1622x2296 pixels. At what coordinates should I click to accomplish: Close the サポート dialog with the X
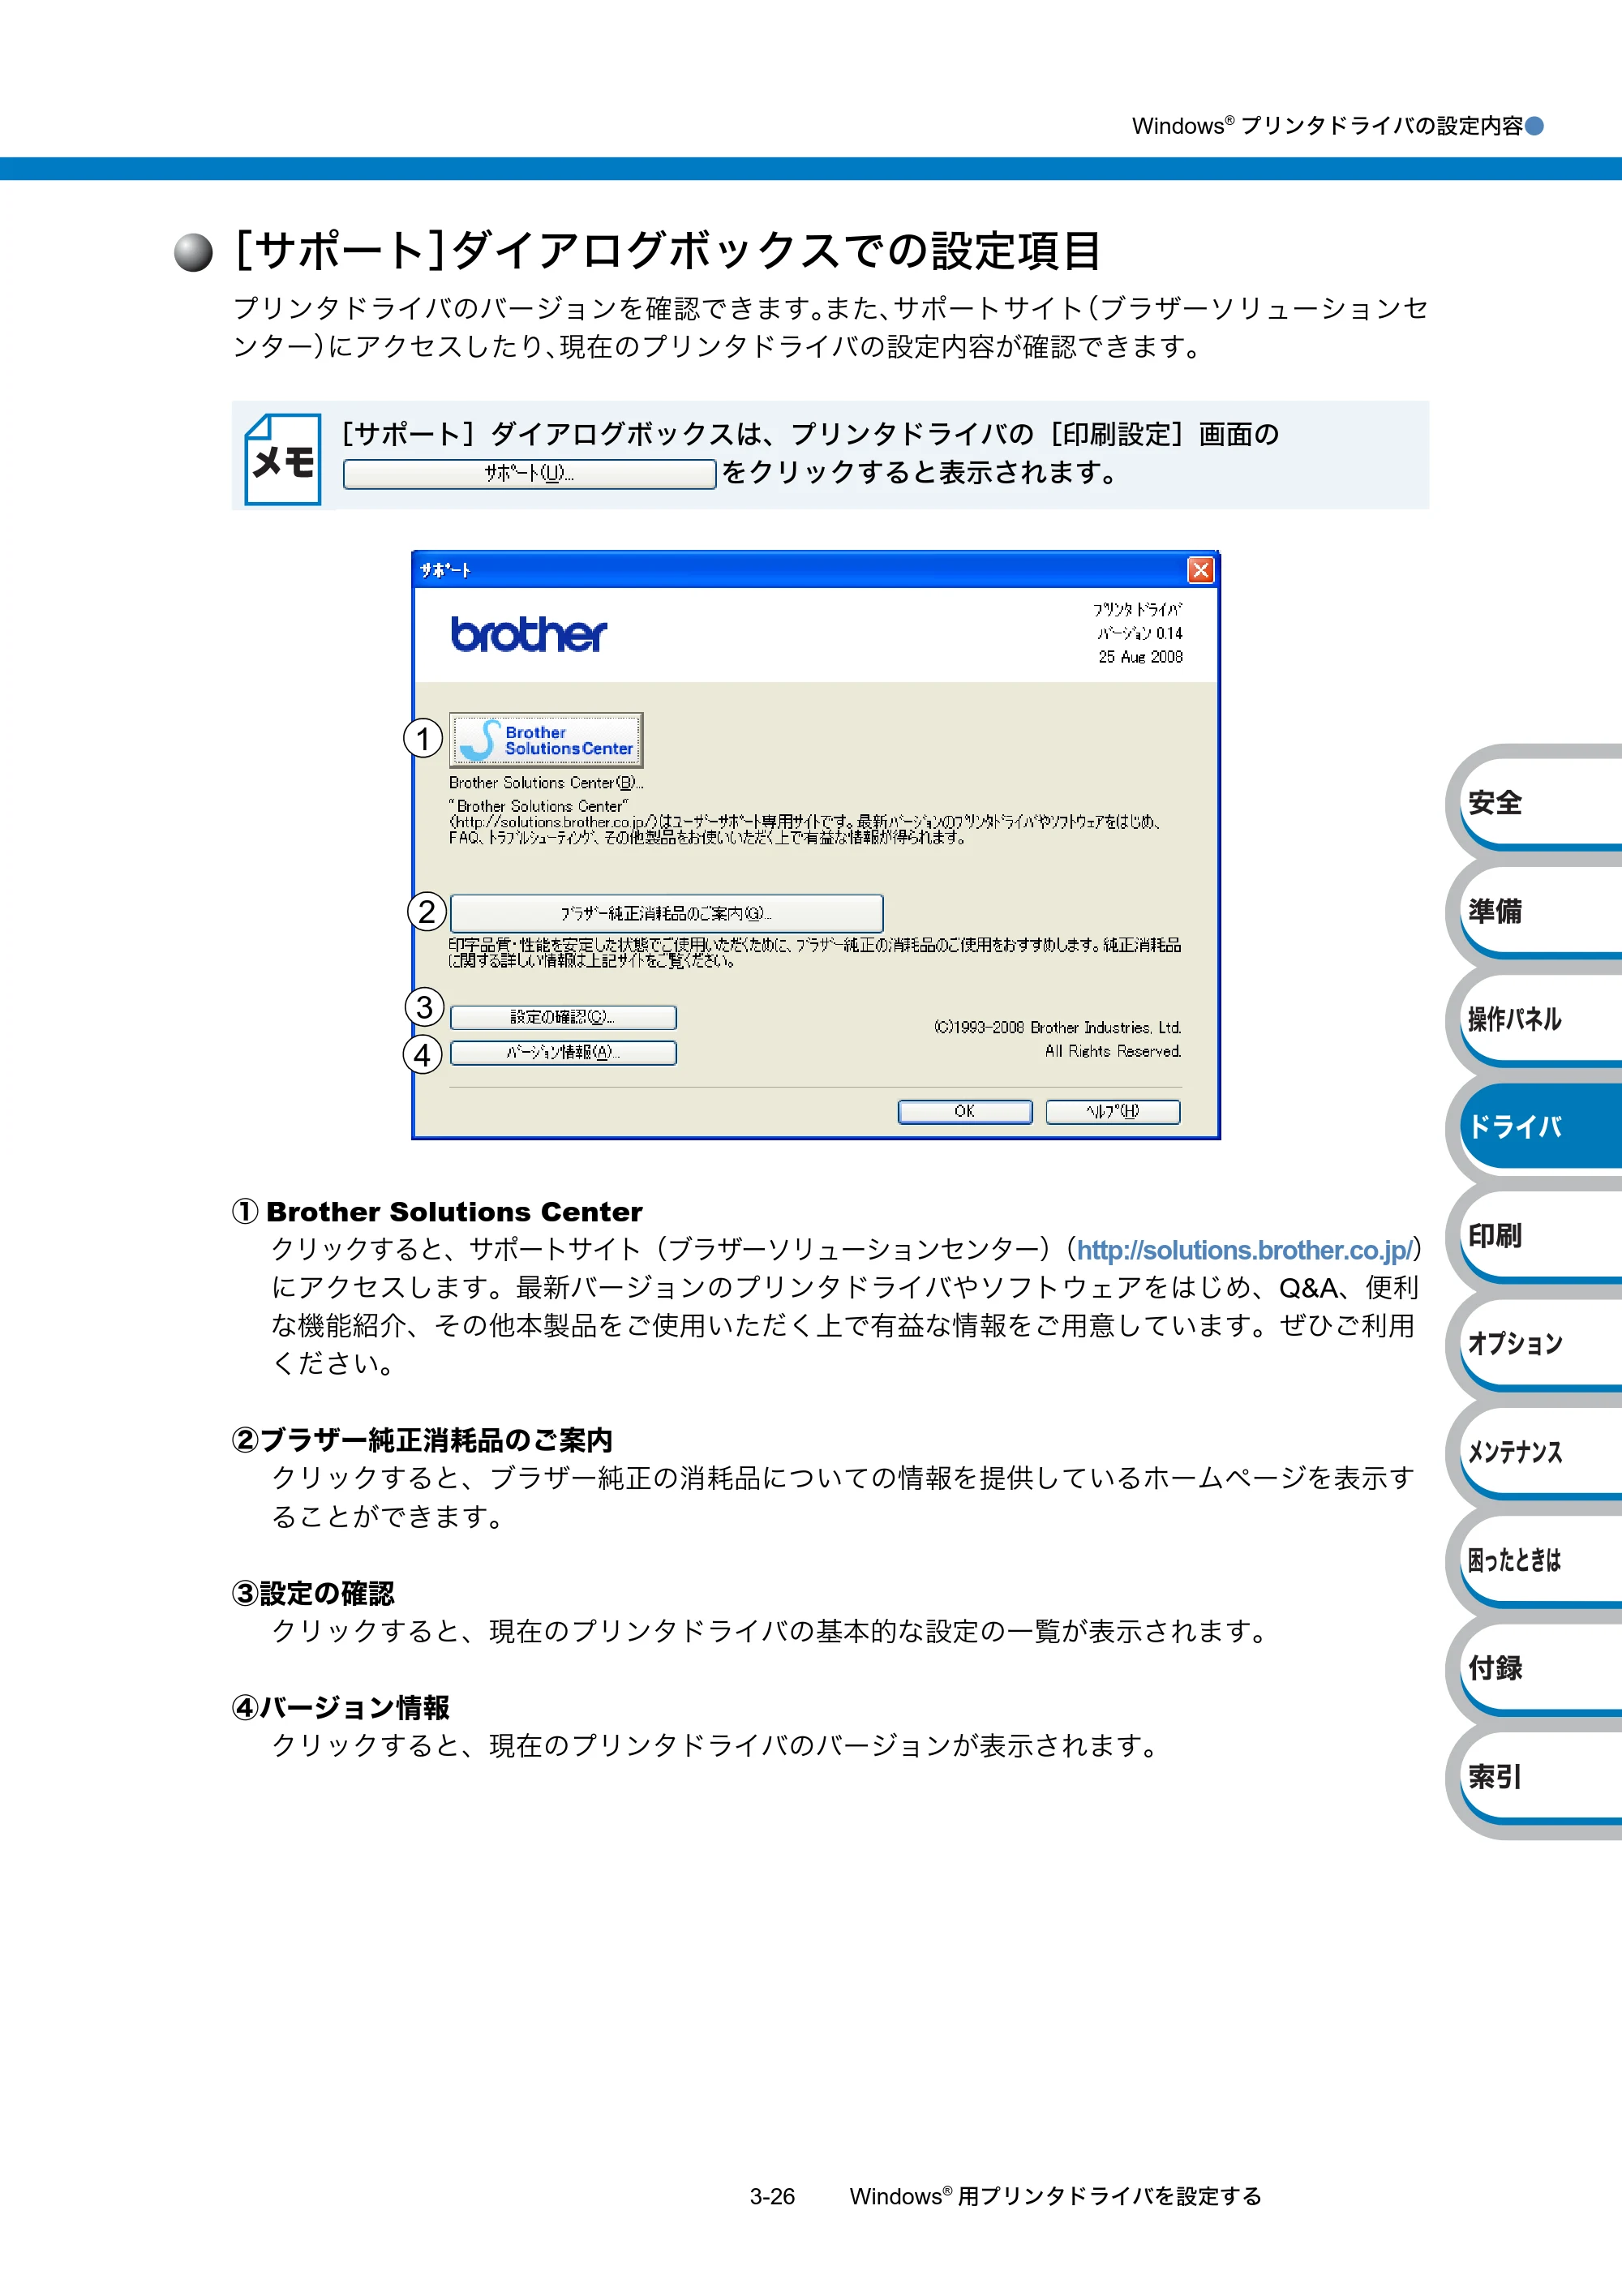pyautogui.click(x=1200, y=570)
